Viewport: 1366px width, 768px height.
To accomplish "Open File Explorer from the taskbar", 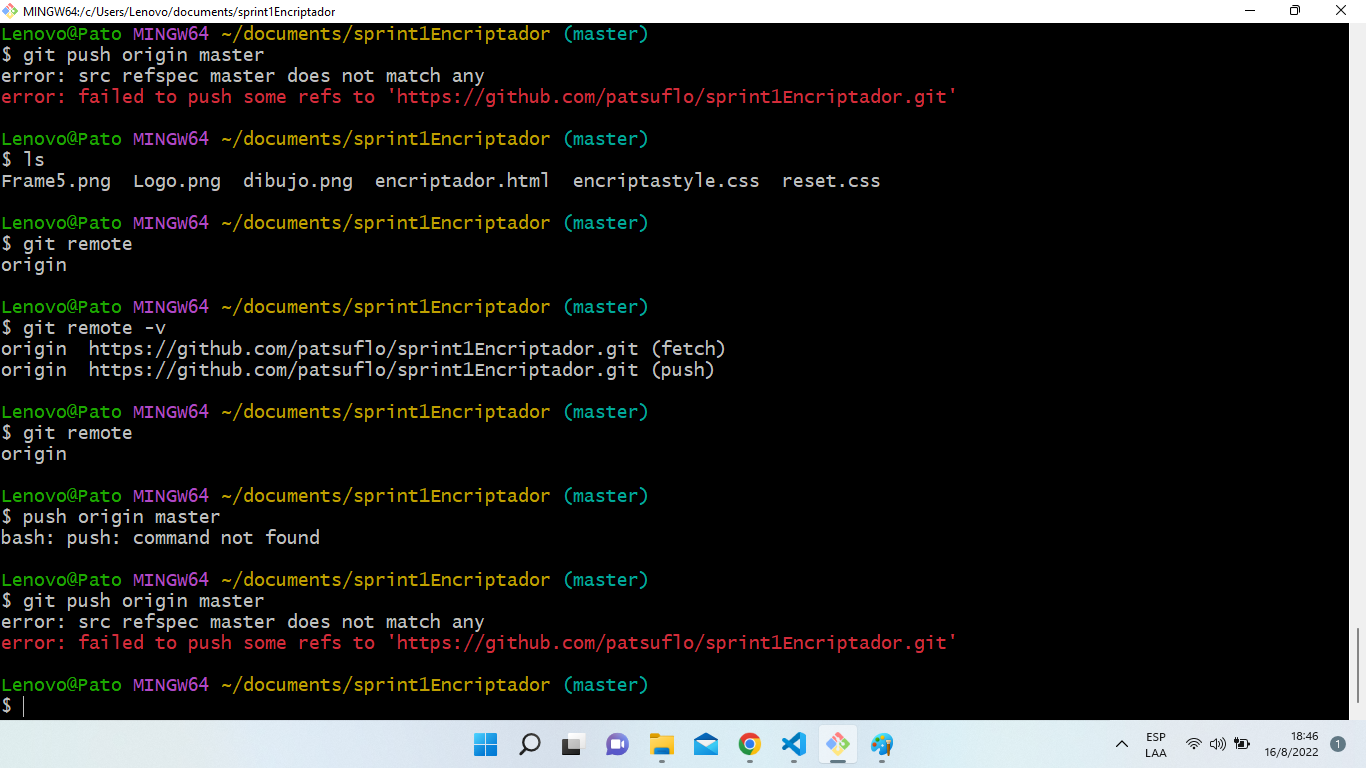I will [661, 744].
